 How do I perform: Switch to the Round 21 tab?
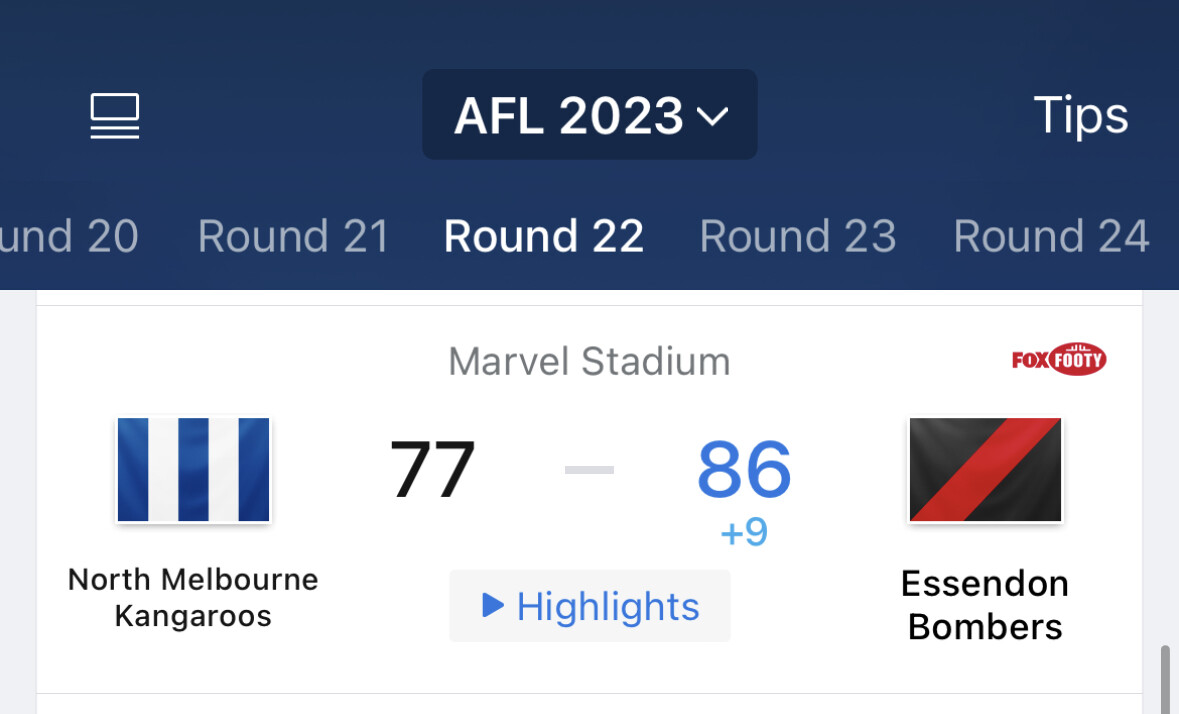pyautogui.click(x=293, y=236)
